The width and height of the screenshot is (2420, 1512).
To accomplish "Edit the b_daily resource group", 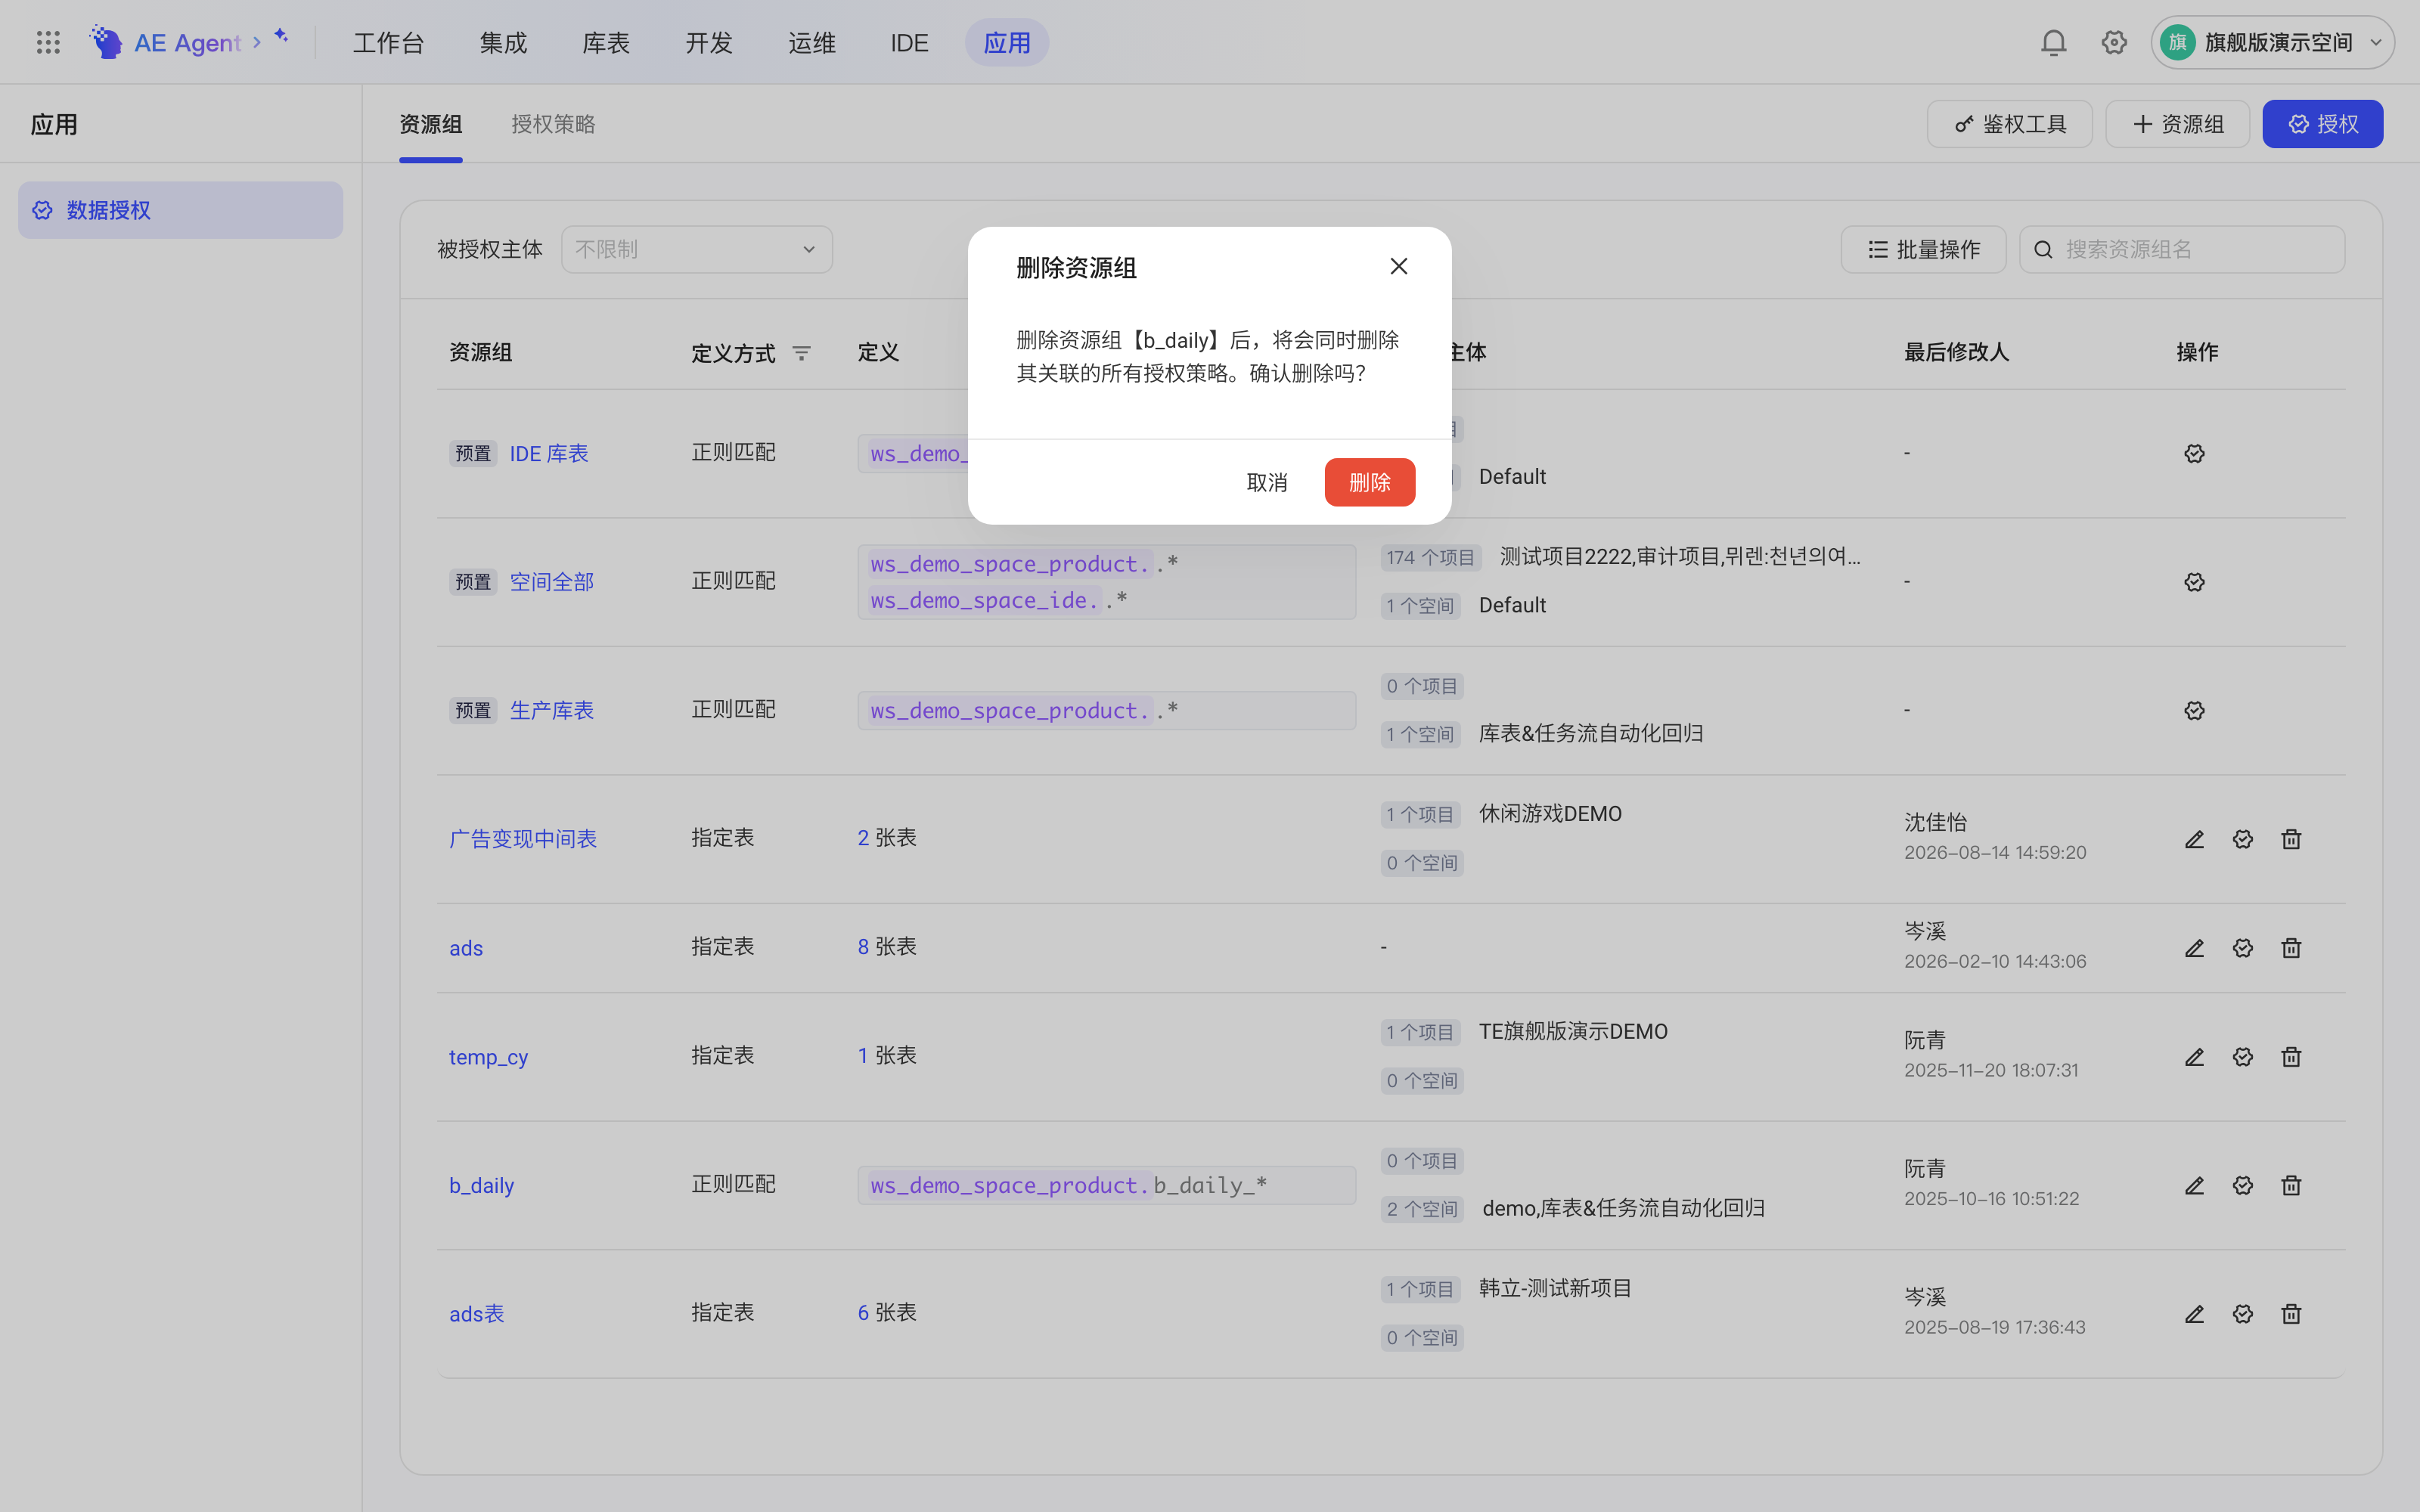I will pos(2194,1185).
